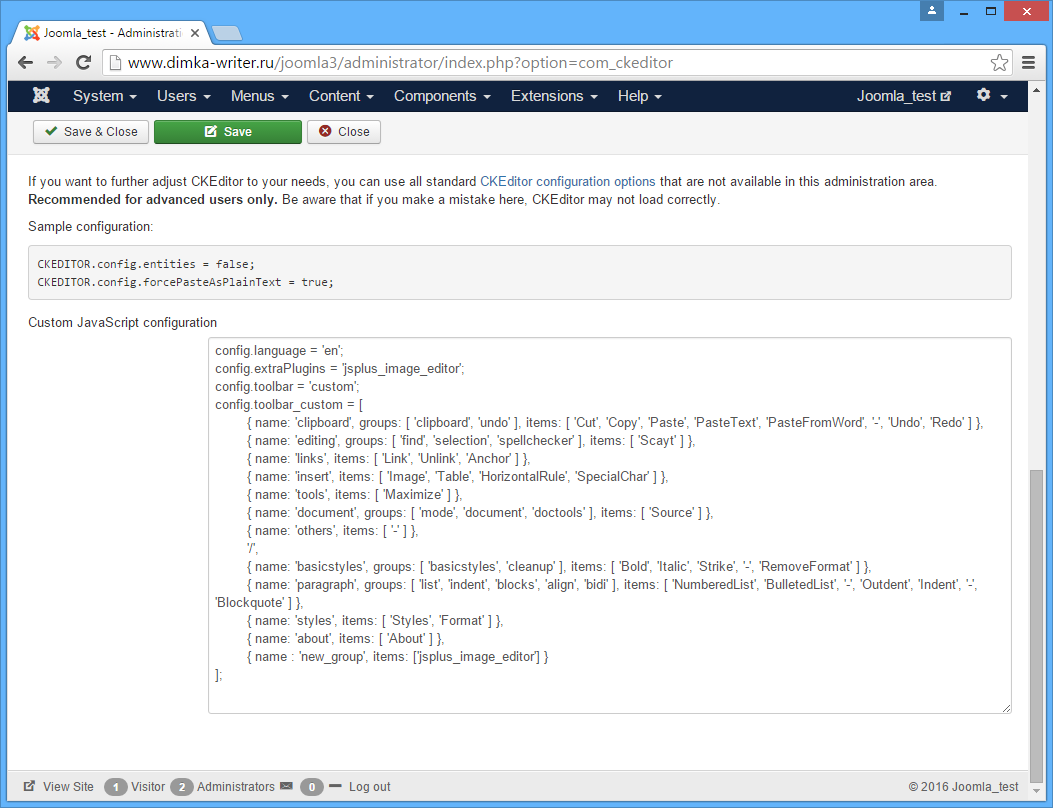Click Log out in footer
1053x808 pixels.
(x=369, y=787)
